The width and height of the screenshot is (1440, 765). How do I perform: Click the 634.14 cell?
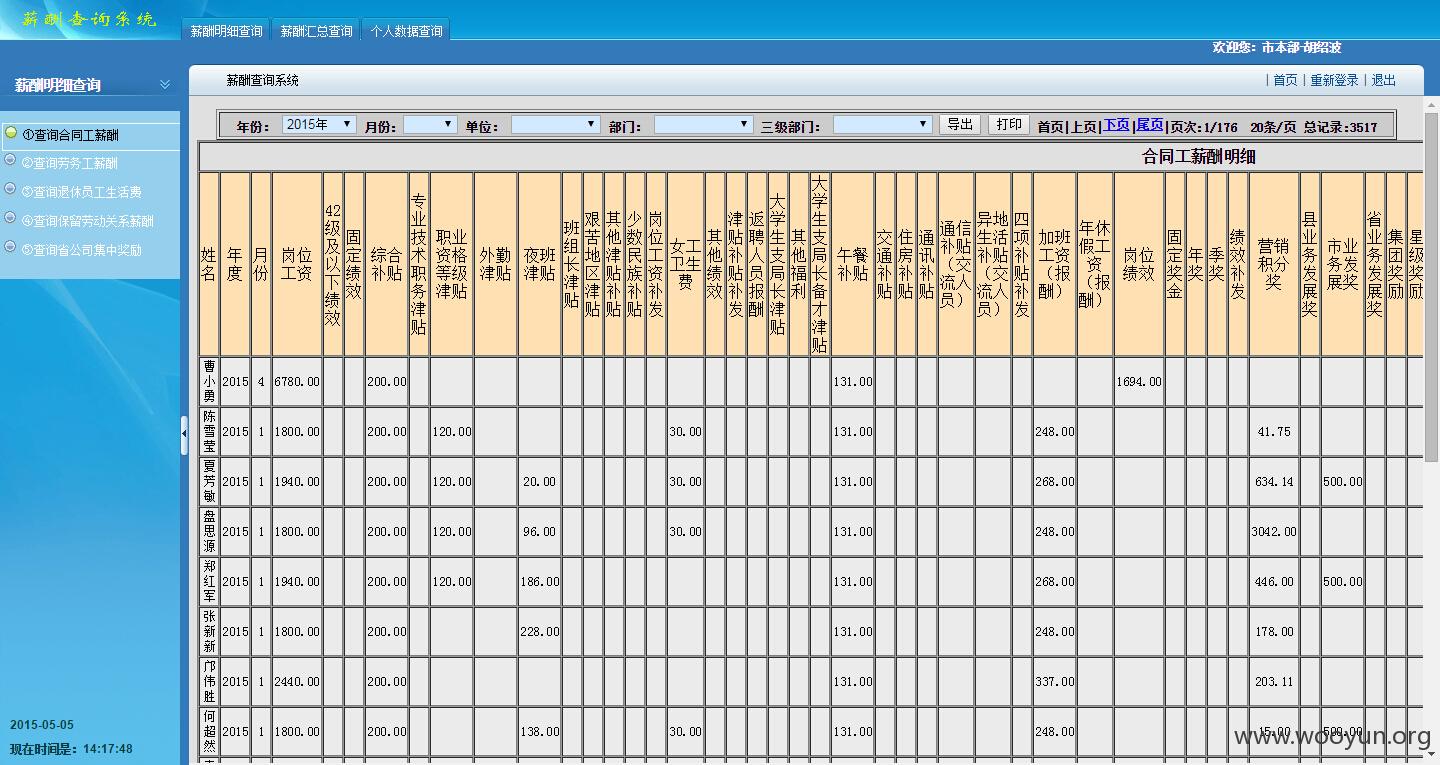(x=1274, y=481)
